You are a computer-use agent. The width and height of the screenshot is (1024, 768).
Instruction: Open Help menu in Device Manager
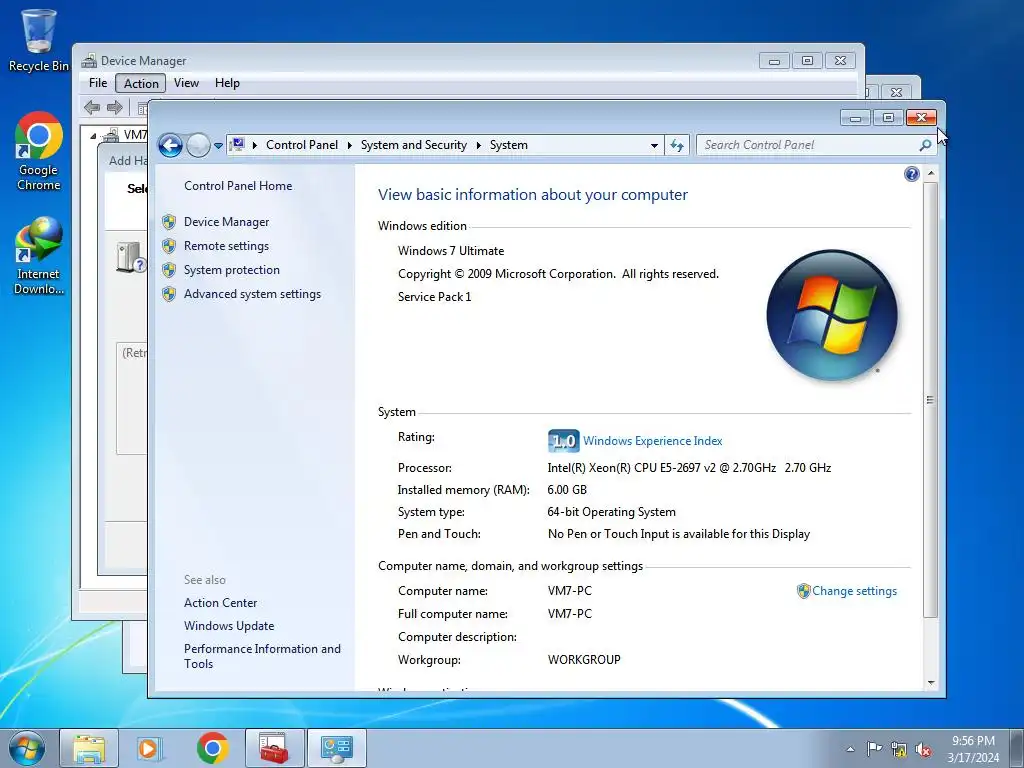[227, 83]
